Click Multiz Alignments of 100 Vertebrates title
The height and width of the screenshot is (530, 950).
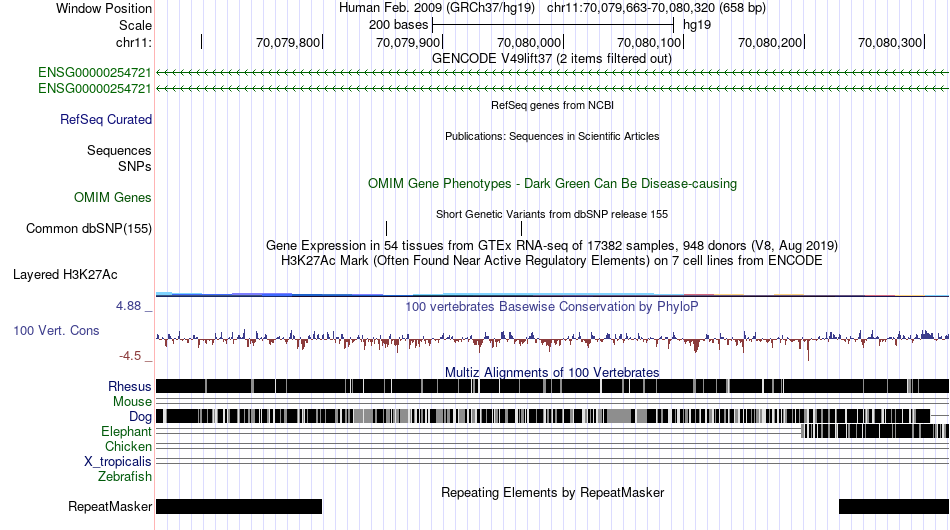pos(552,373)
